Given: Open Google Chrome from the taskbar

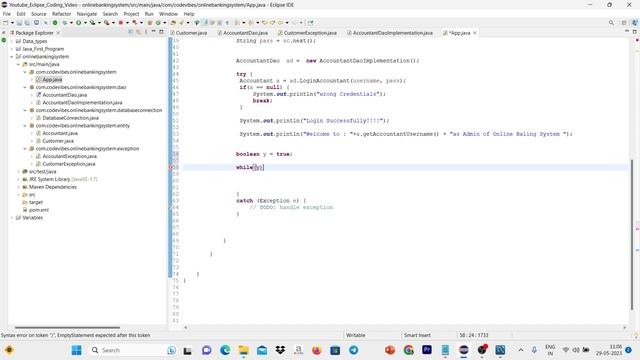Looking at the screenshot, I should click(x=409, y=350).
